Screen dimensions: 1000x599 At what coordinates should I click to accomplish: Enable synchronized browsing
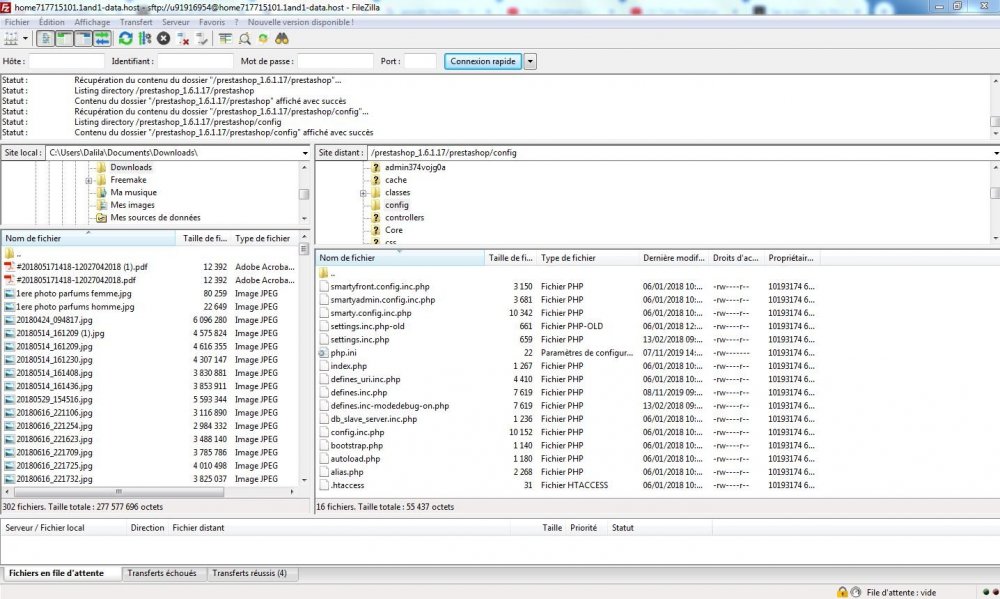pyautogui.click(x=263, y=38)
